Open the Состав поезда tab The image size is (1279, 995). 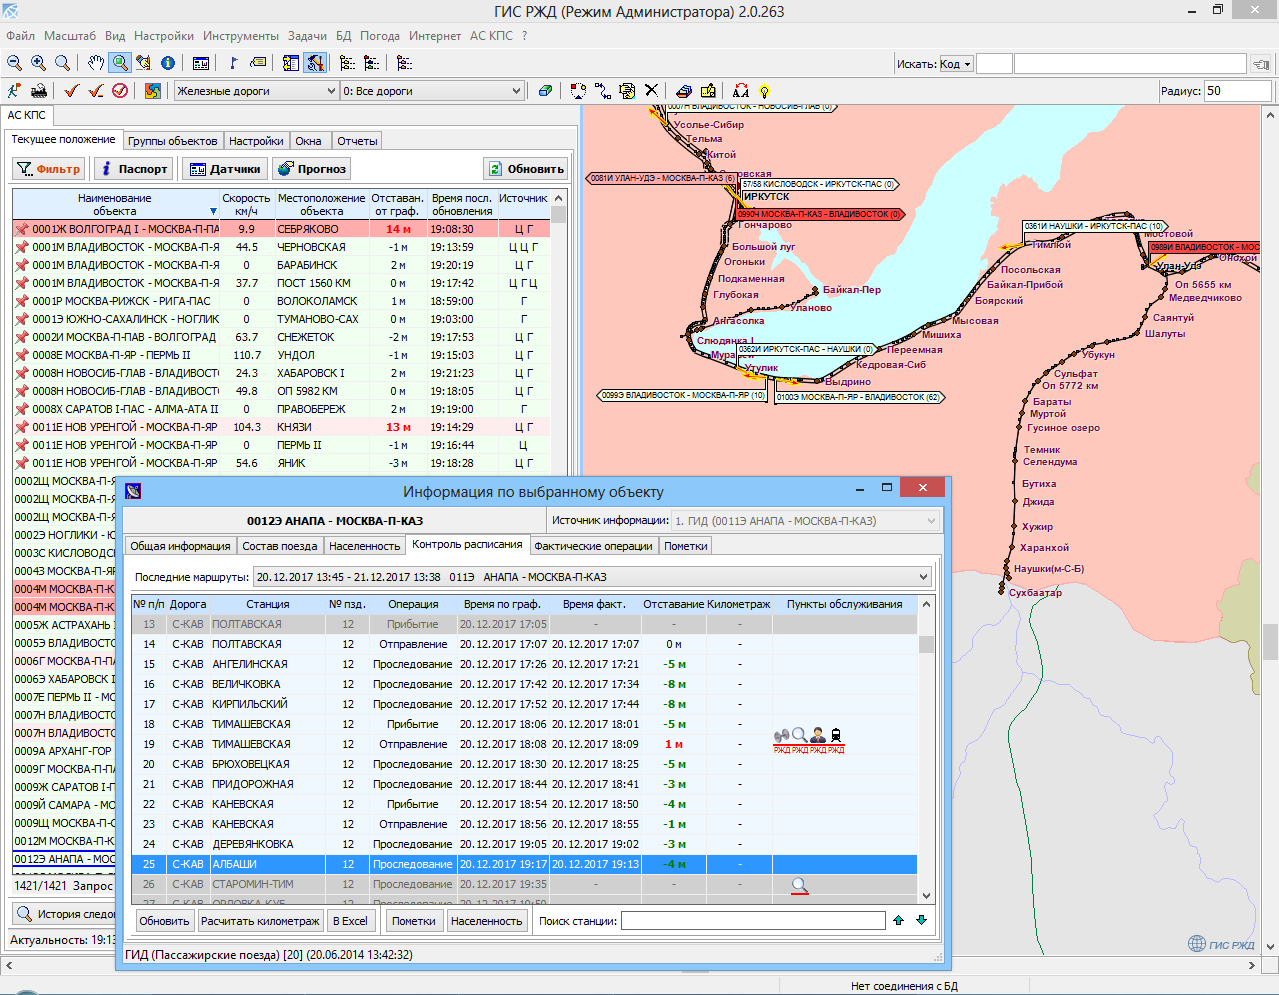280,546
